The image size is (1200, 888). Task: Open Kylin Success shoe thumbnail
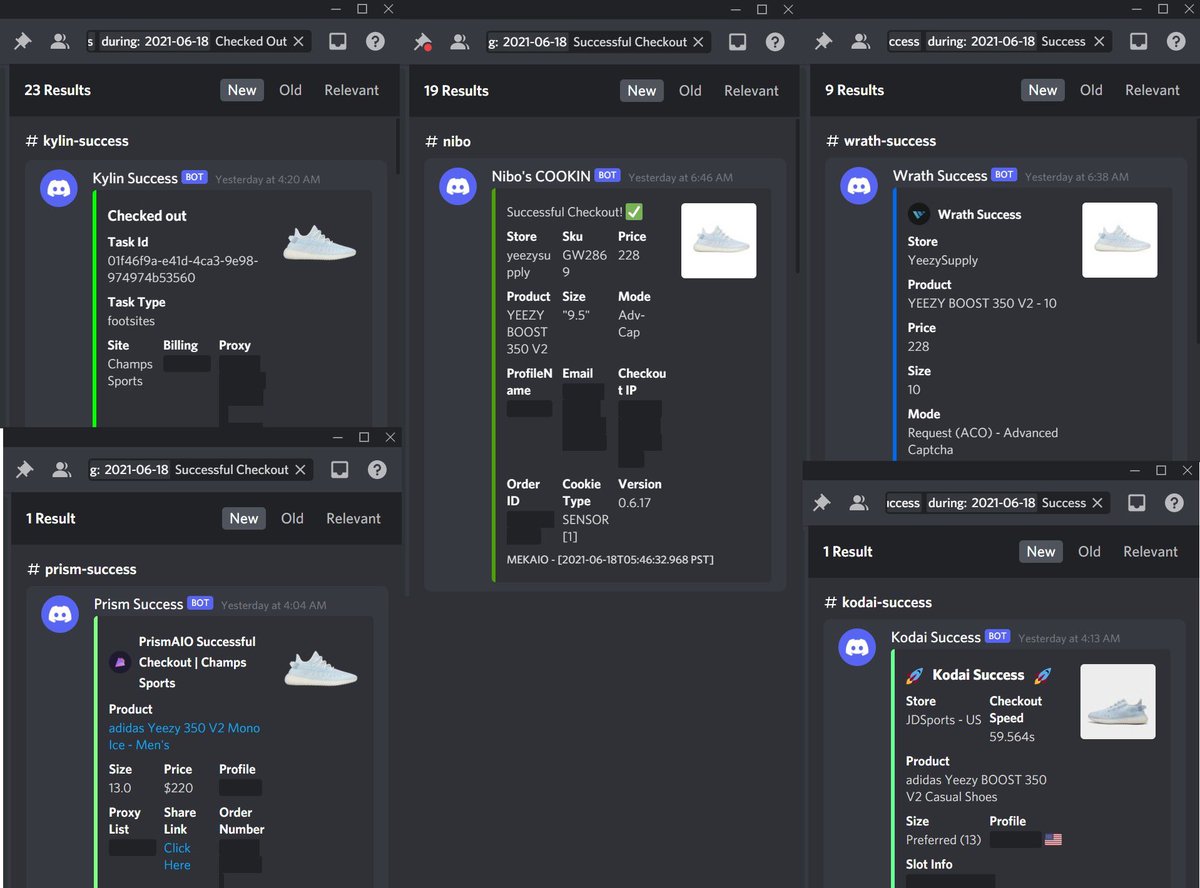click(320, 242)
